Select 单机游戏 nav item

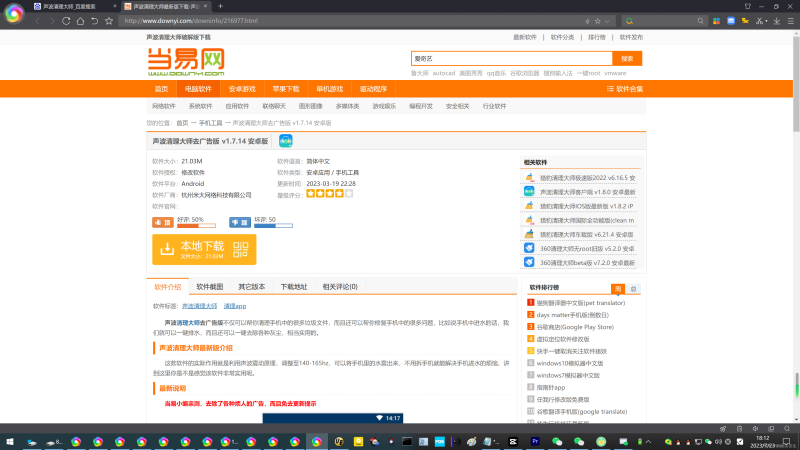pyautogui.click(x=330, y=89)
